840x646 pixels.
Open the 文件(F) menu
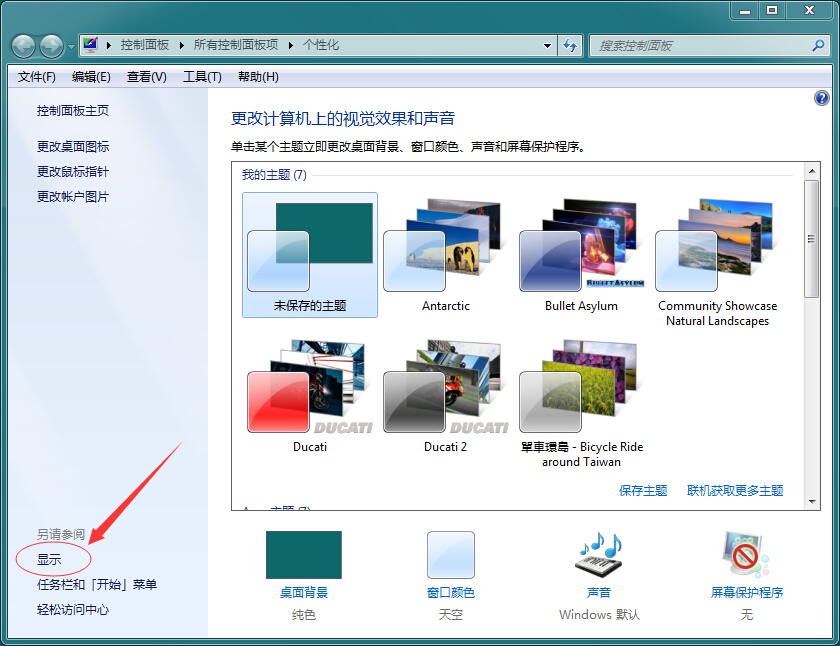(x=37, y=77)
